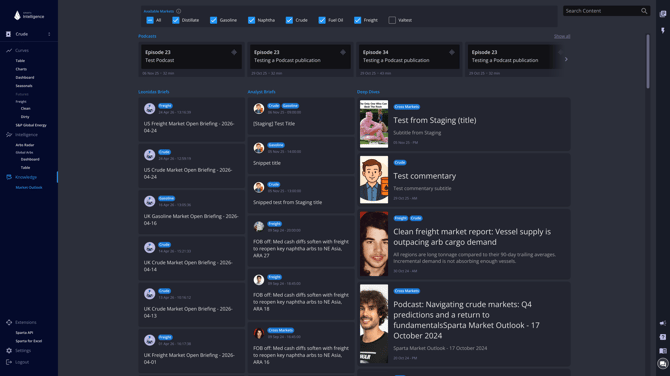Open Dirty freight page in sidebar
Screen dimensions: 670x376
(25, 117)
